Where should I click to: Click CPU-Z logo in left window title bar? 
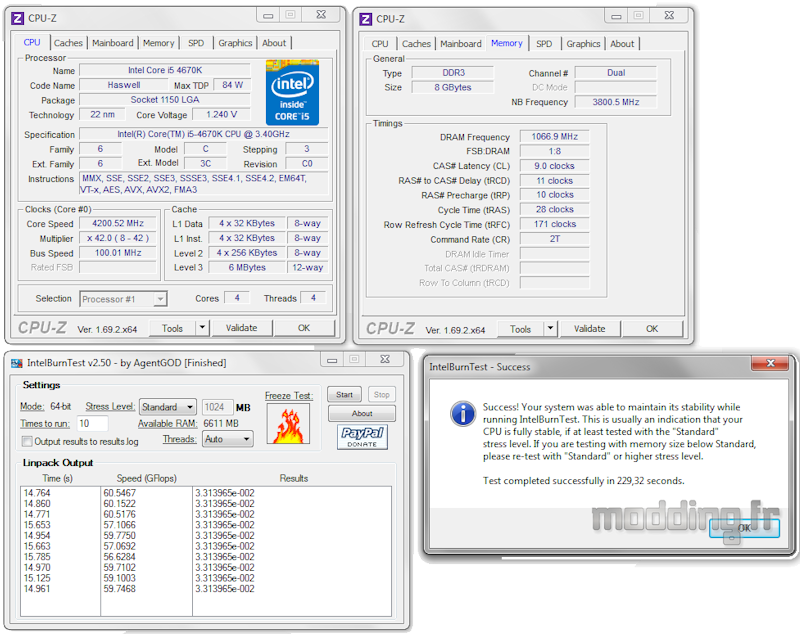tap(17, 18)
